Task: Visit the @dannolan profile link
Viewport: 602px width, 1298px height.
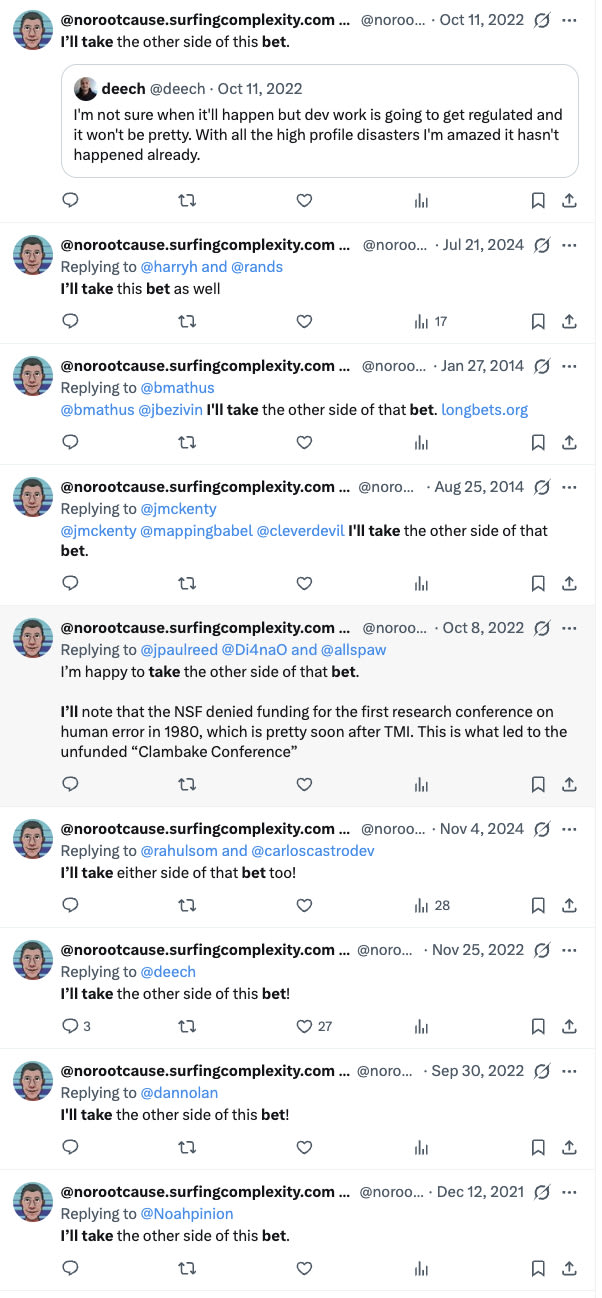Action: pyautogui.click(x=179, y=1093)
